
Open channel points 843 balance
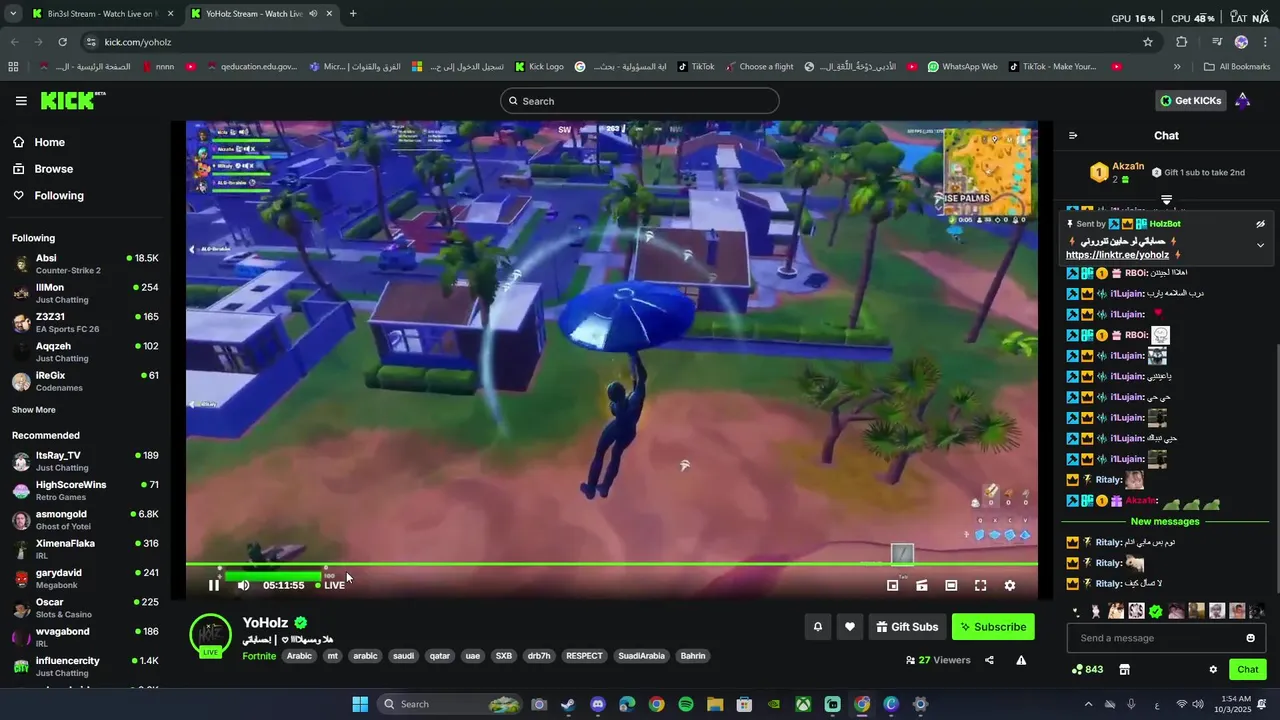click(1087, 669)
